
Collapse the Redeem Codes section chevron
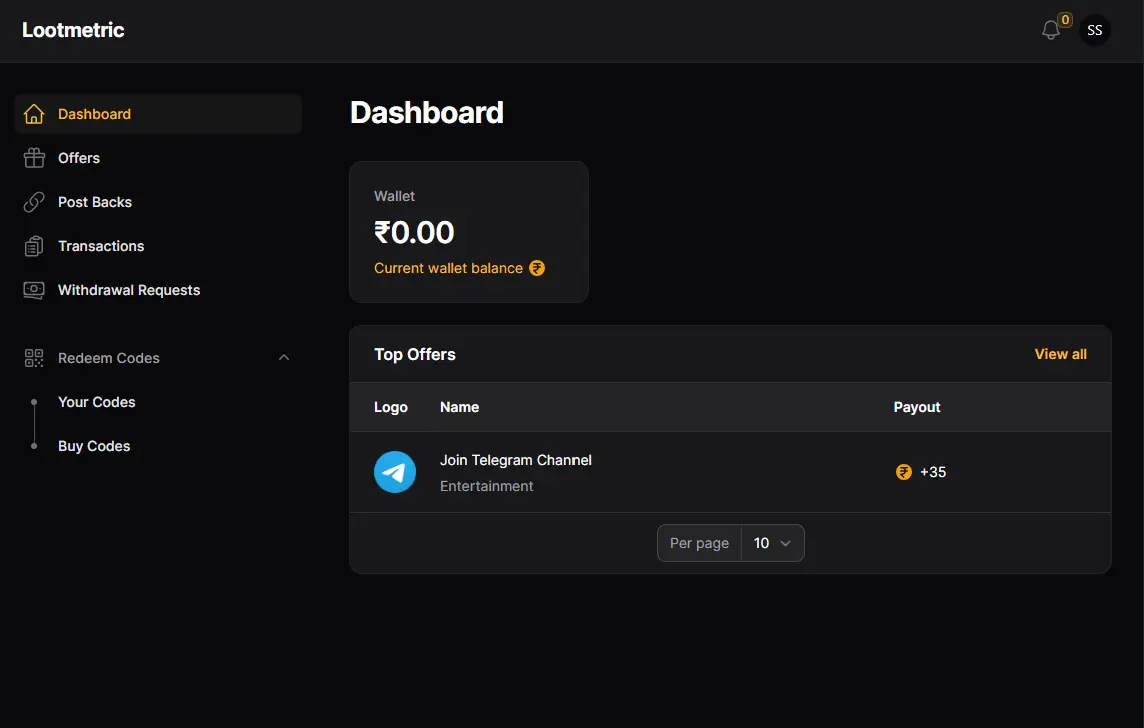click(284, 357)
